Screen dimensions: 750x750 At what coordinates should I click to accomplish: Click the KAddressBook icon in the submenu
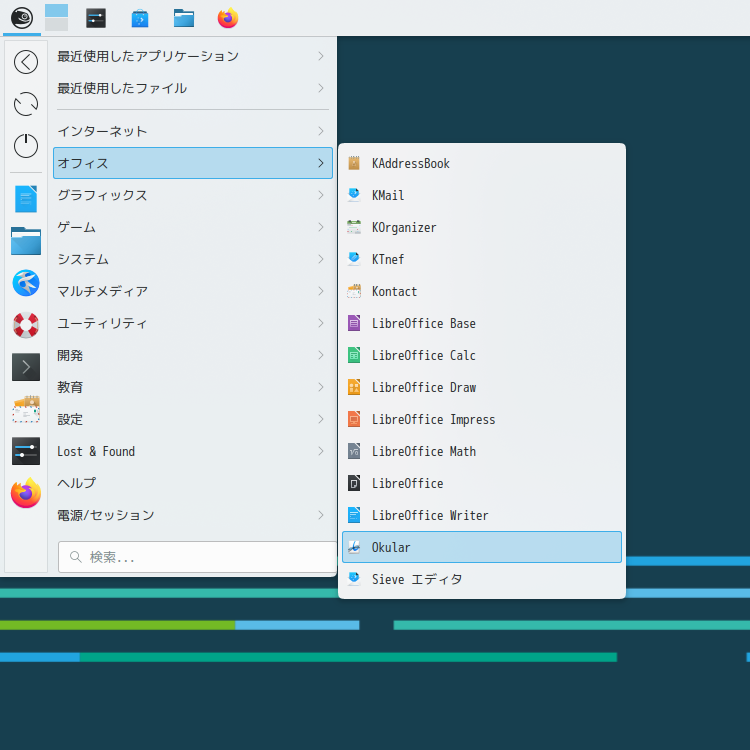pos(354,163)
